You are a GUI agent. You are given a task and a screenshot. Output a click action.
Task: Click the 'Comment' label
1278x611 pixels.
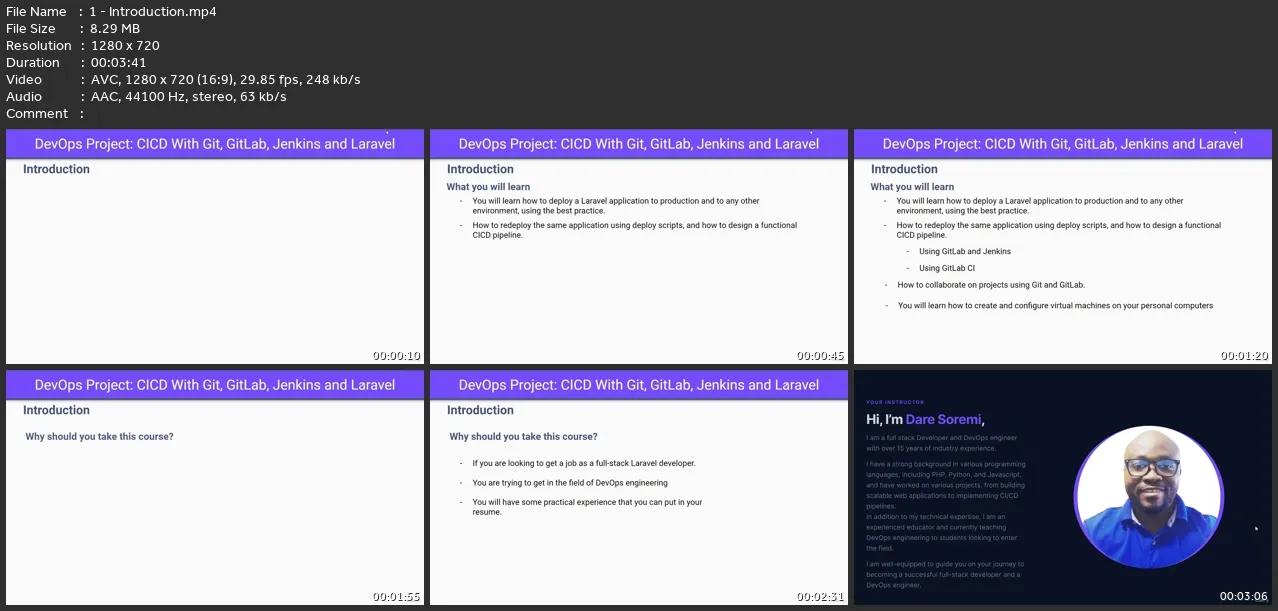tap(37, 114)
